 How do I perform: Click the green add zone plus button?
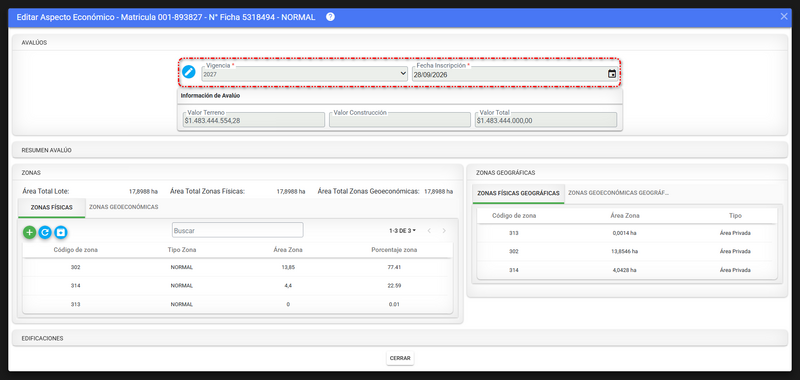click(x=30, y=232)
